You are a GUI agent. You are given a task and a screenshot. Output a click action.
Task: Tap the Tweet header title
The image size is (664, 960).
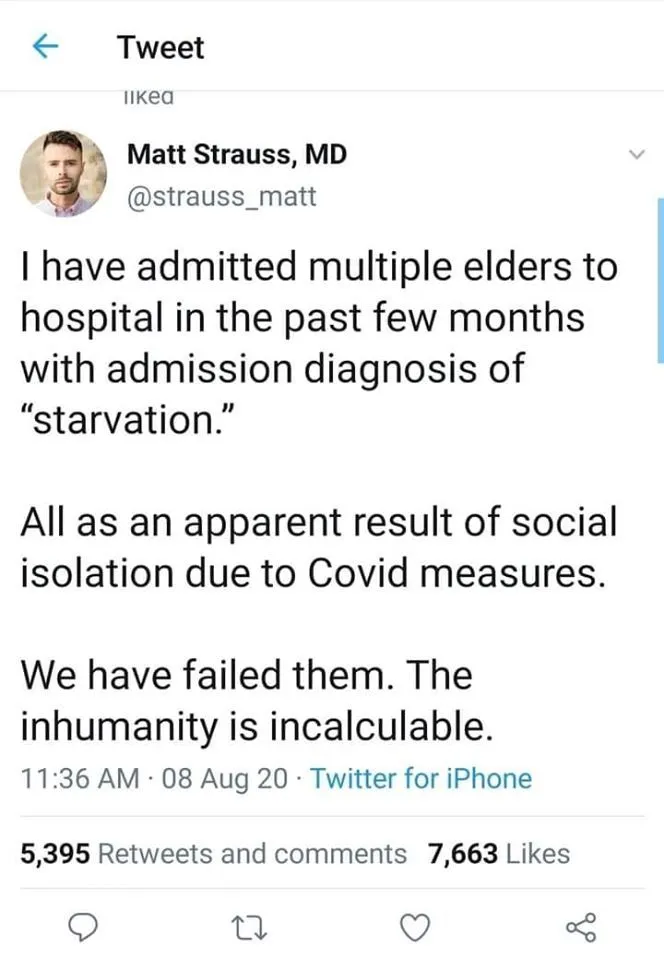(x=160, y=47)
